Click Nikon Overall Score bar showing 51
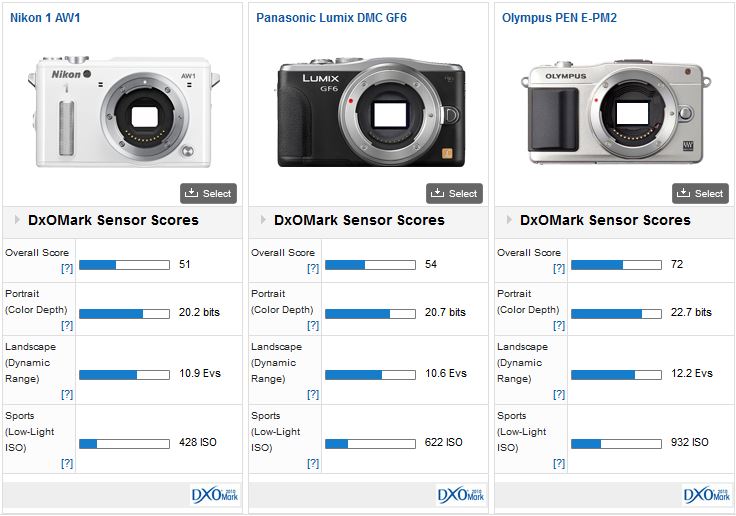Viewport: 736px width, 516px height. tap(124, 265)
